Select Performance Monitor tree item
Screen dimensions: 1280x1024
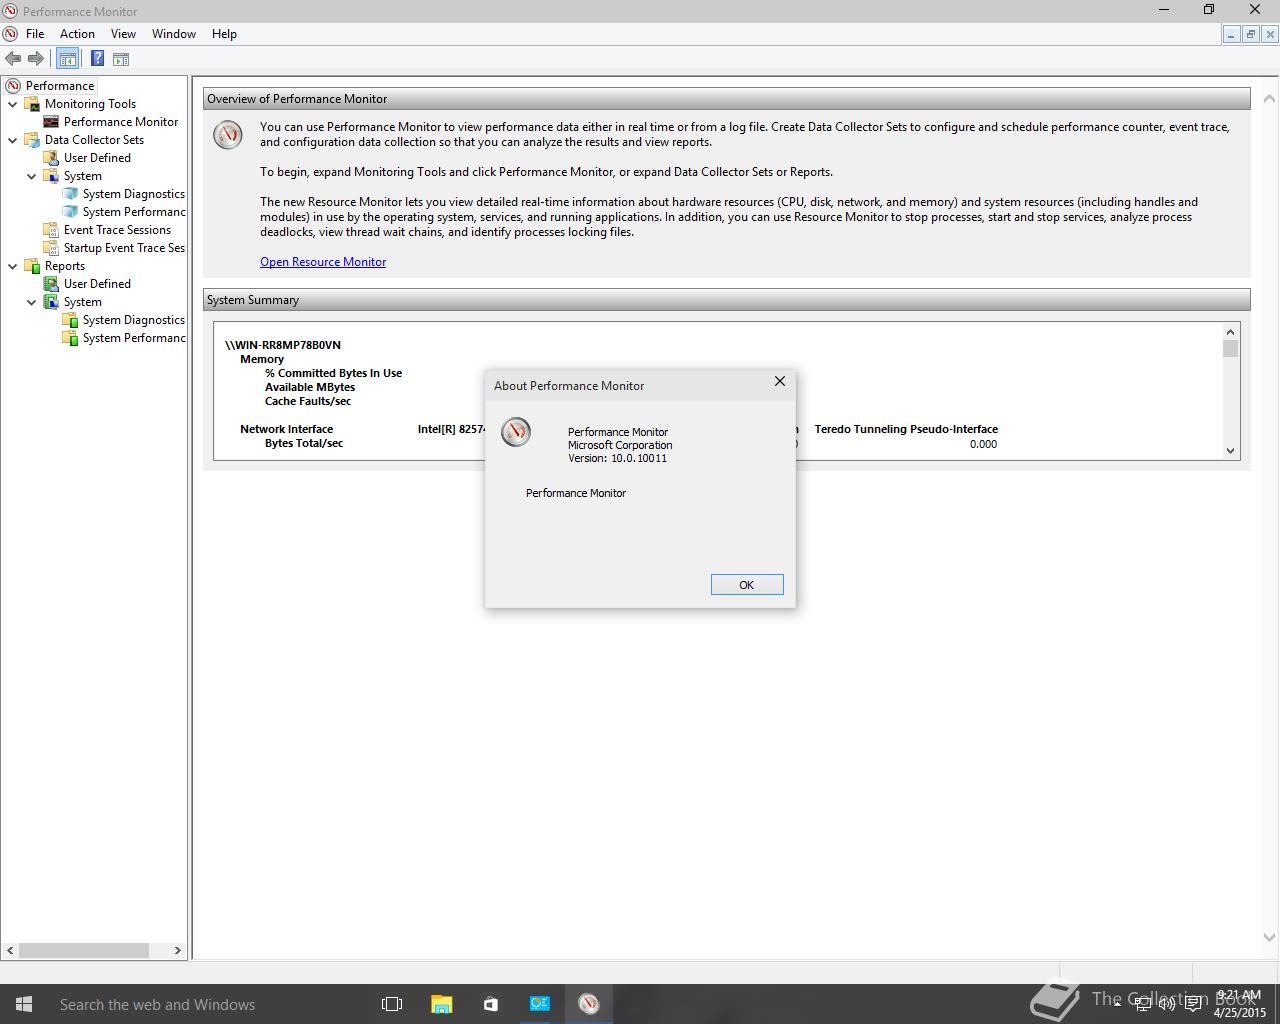click(121, 122)
